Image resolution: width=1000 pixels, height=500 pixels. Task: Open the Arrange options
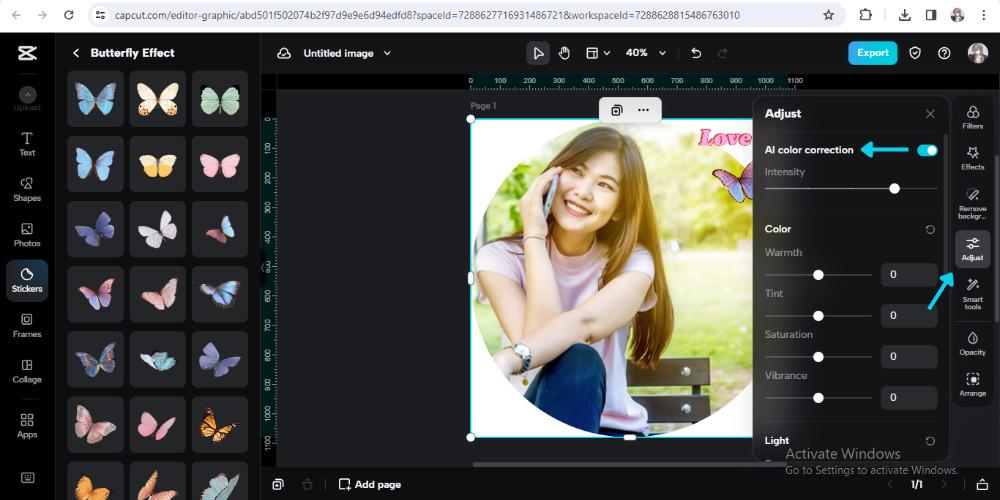click(973, 385)
